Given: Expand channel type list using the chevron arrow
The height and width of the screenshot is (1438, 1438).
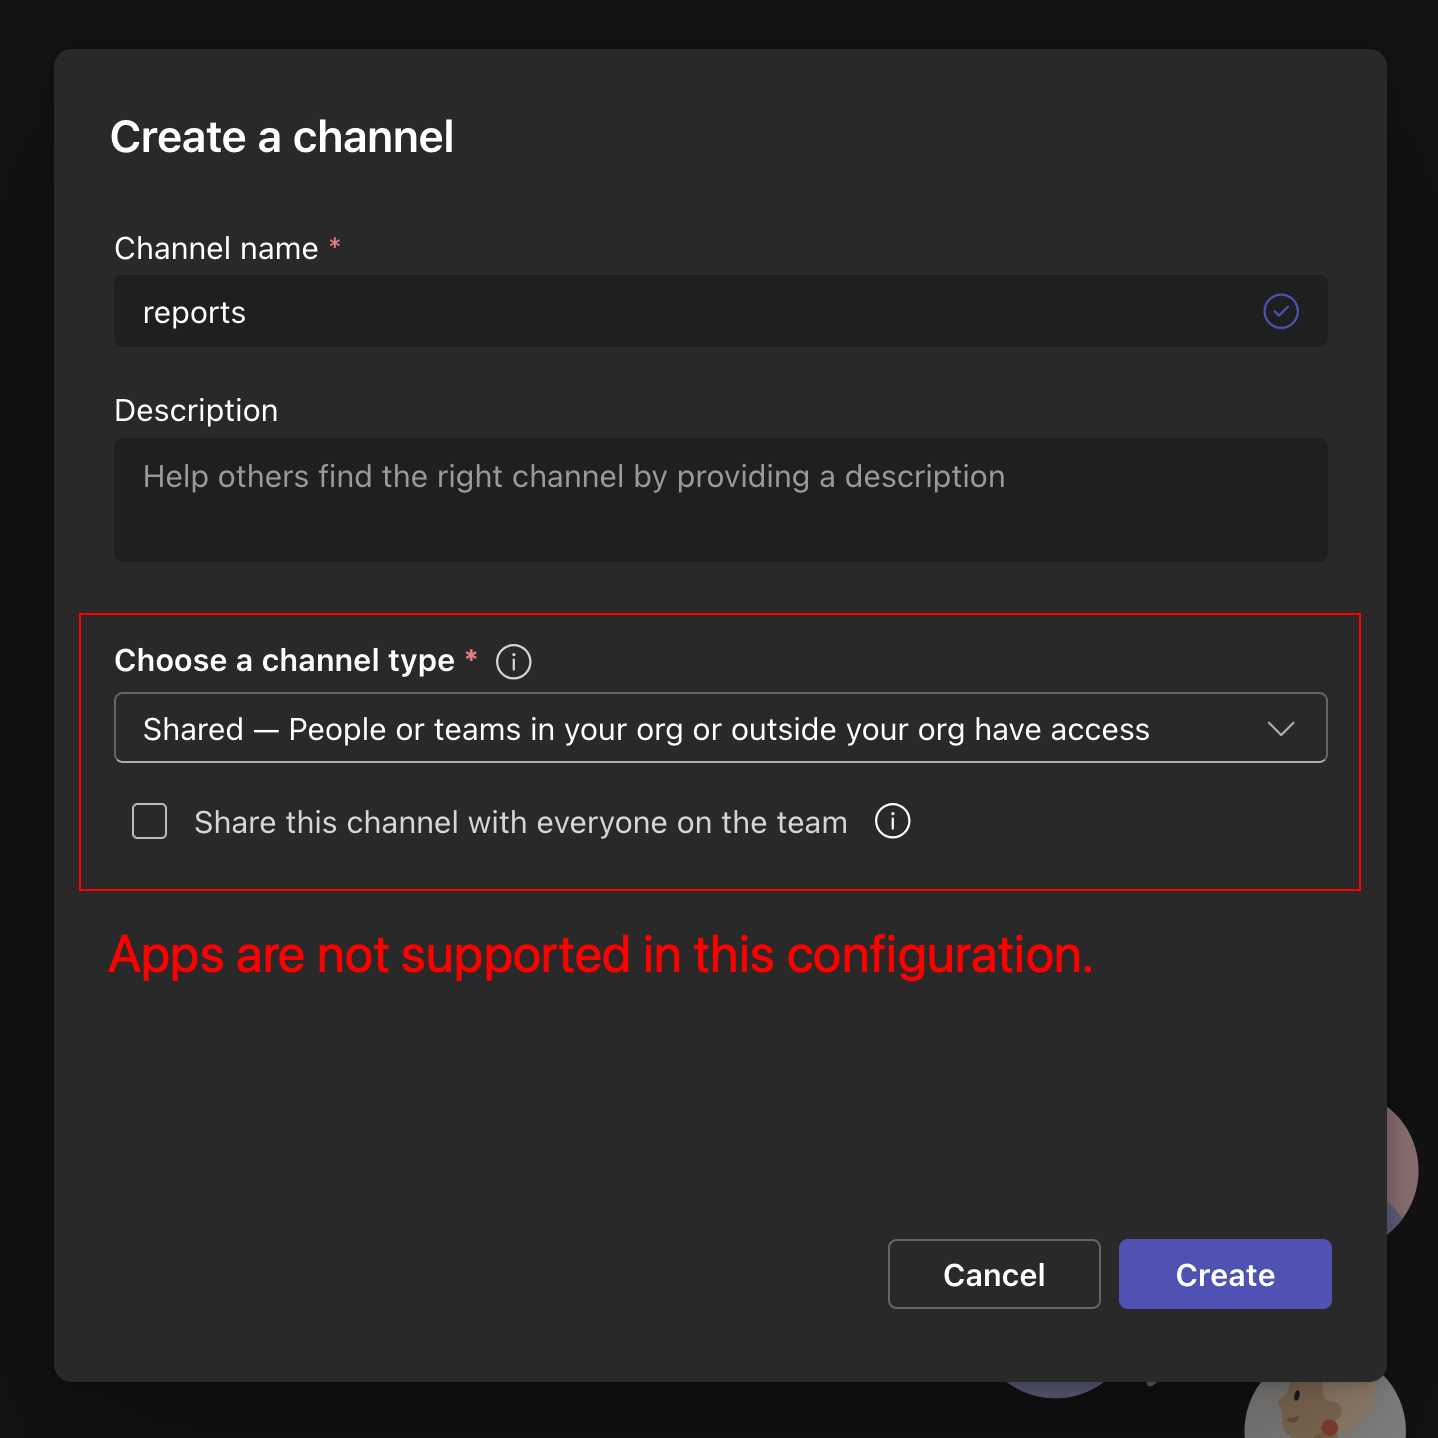Looking at the screenshot, I should click(x=1280, y=729).
